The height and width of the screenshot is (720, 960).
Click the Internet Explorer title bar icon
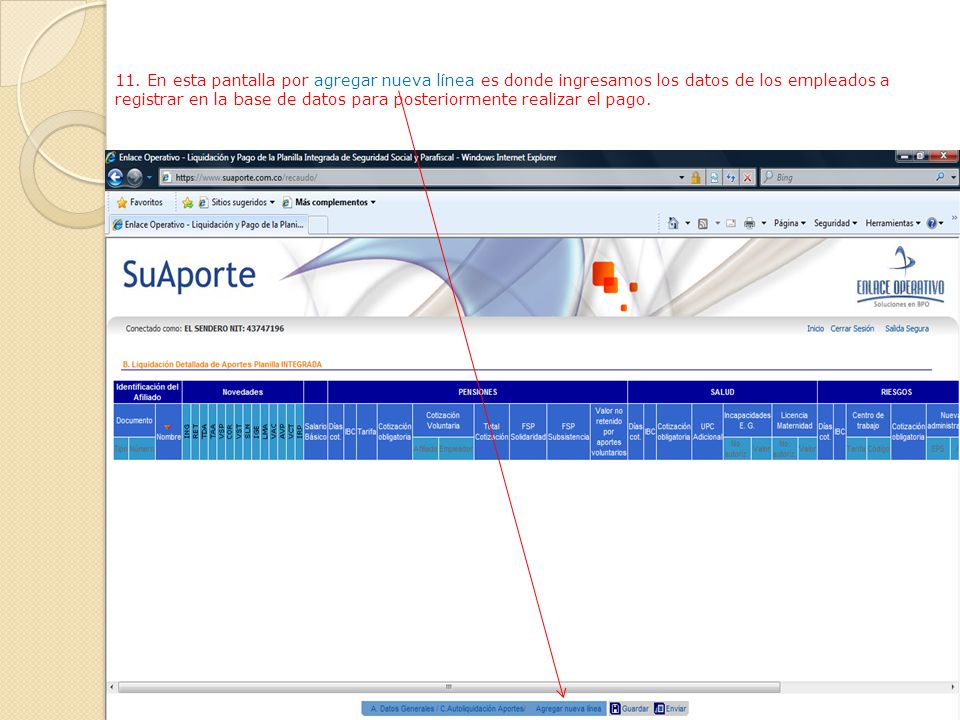pos(111,157)
